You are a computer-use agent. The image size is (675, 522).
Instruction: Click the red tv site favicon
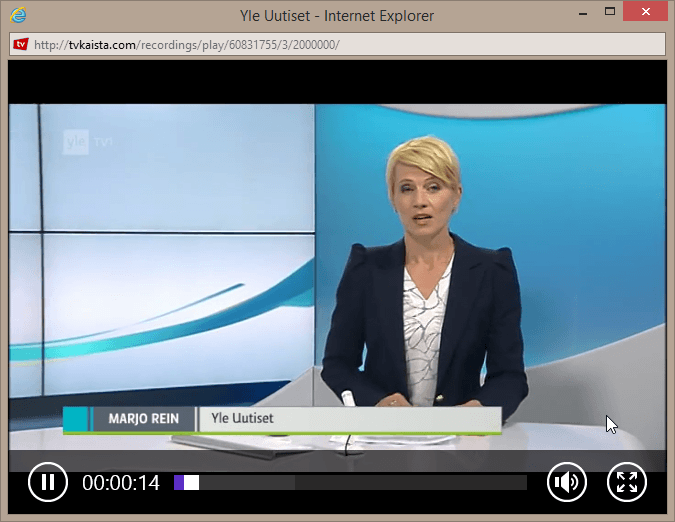[21, 44]
